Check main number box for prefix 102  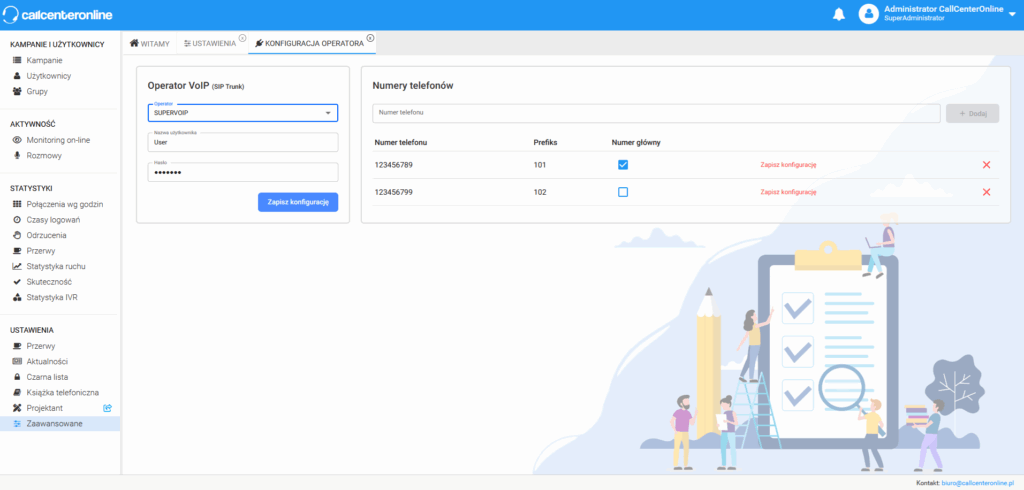(623, 192)
